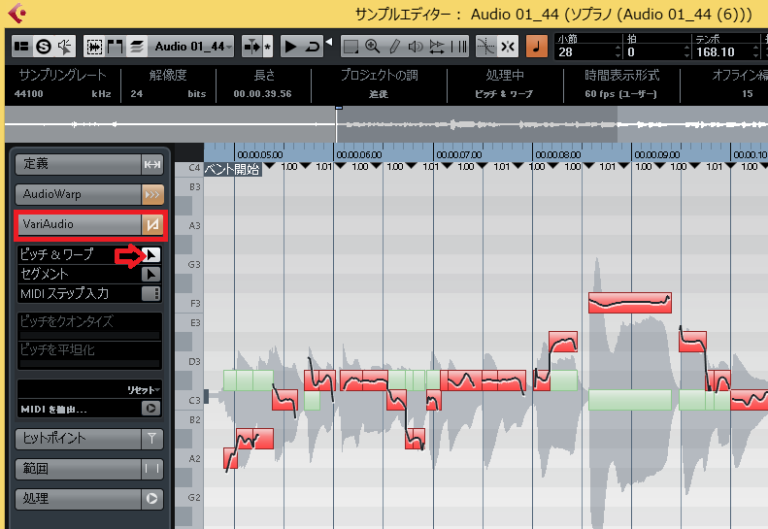The height and width of the screenshot is (529, 768).
Task: Select the Zoom tool
Action: point(372,47)
